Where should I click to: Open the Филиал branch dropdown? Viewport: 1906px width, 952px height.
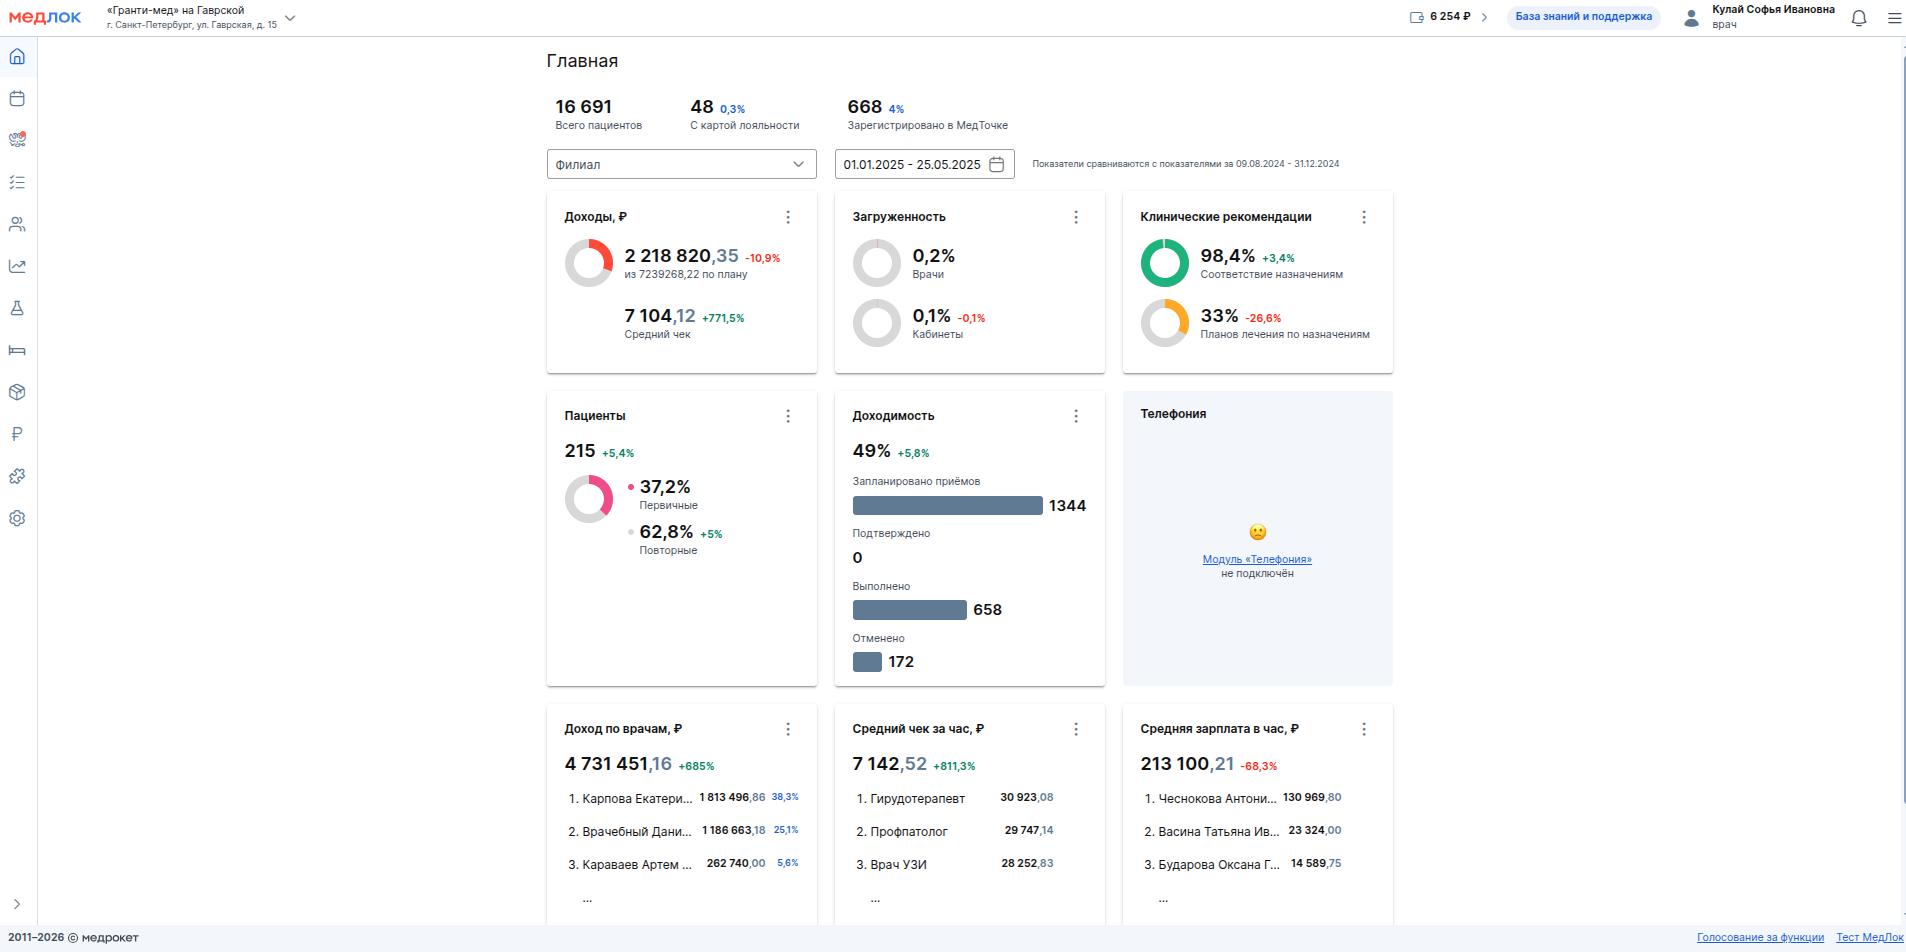(681, 165)
